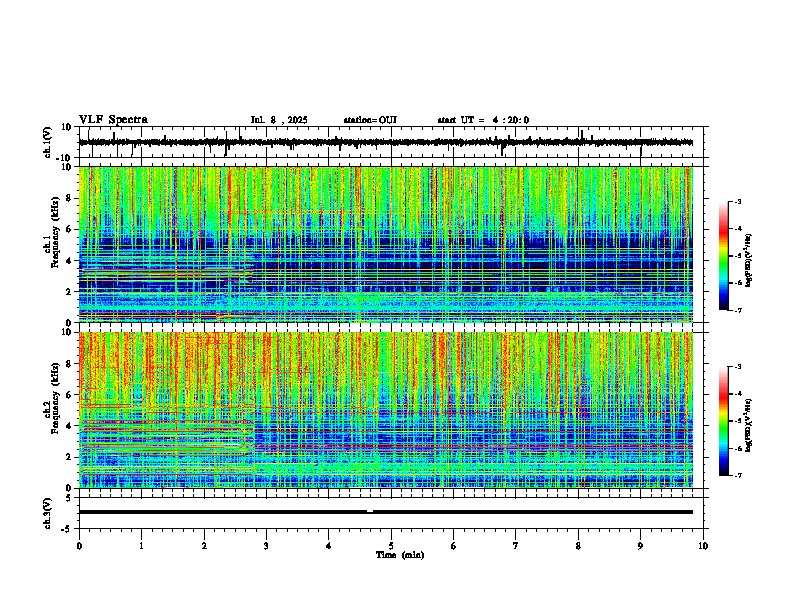Click time axis tick label "5"

tap(391, 546)
